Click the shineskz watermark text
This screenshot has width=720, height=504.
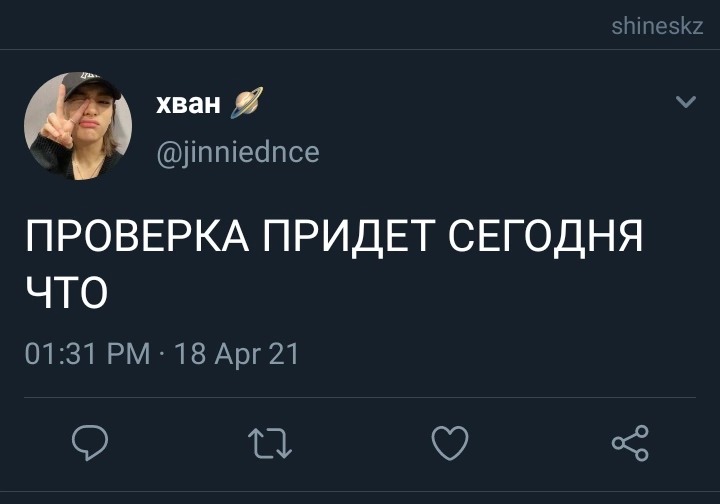point(657,26)
